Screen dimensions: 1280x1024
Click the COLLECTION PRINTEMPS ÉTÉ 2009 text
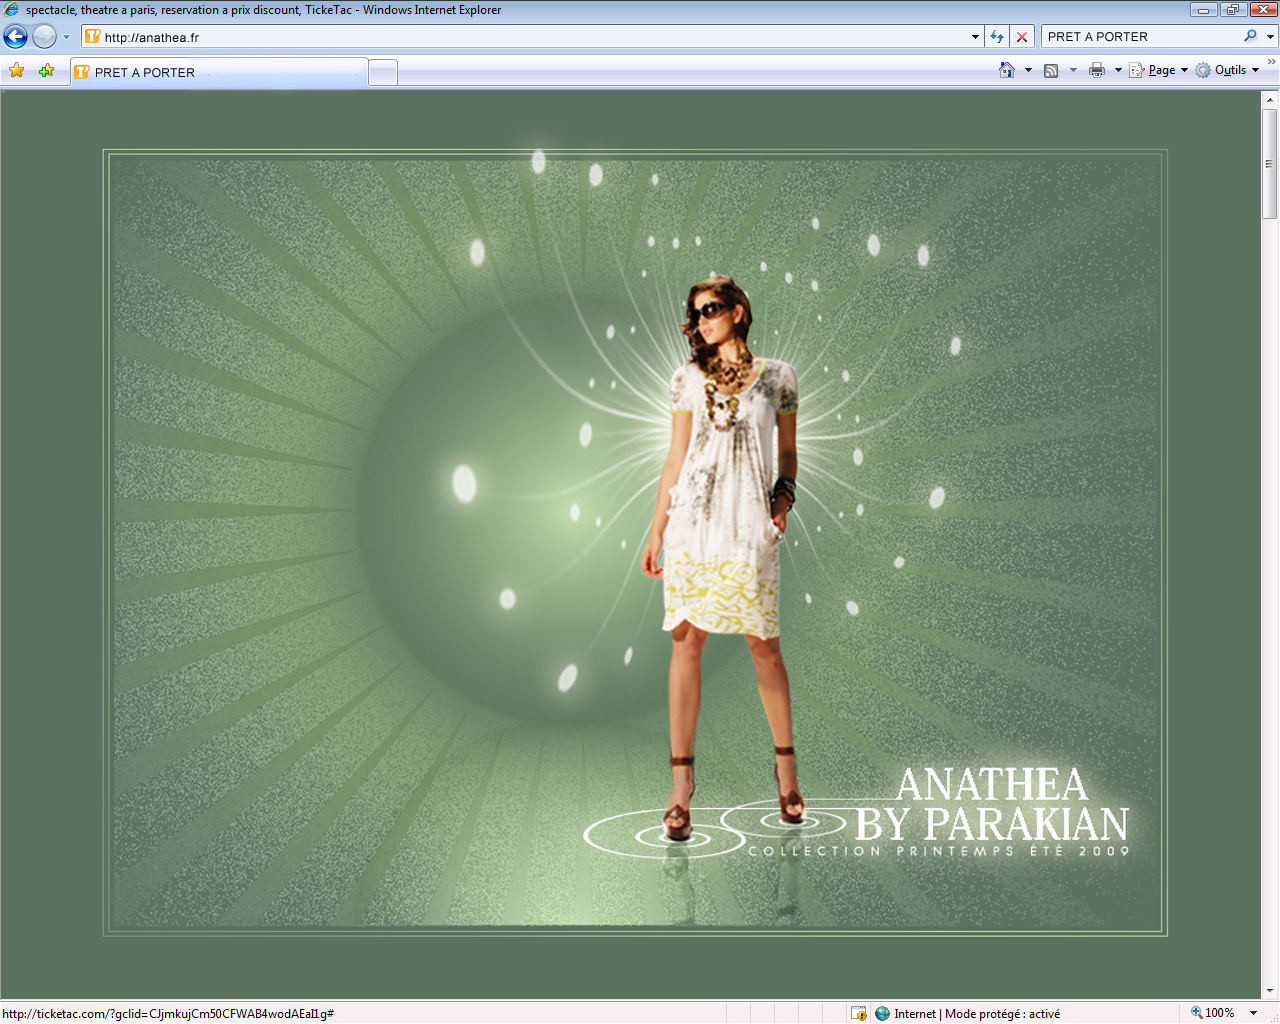coord(939,851)
